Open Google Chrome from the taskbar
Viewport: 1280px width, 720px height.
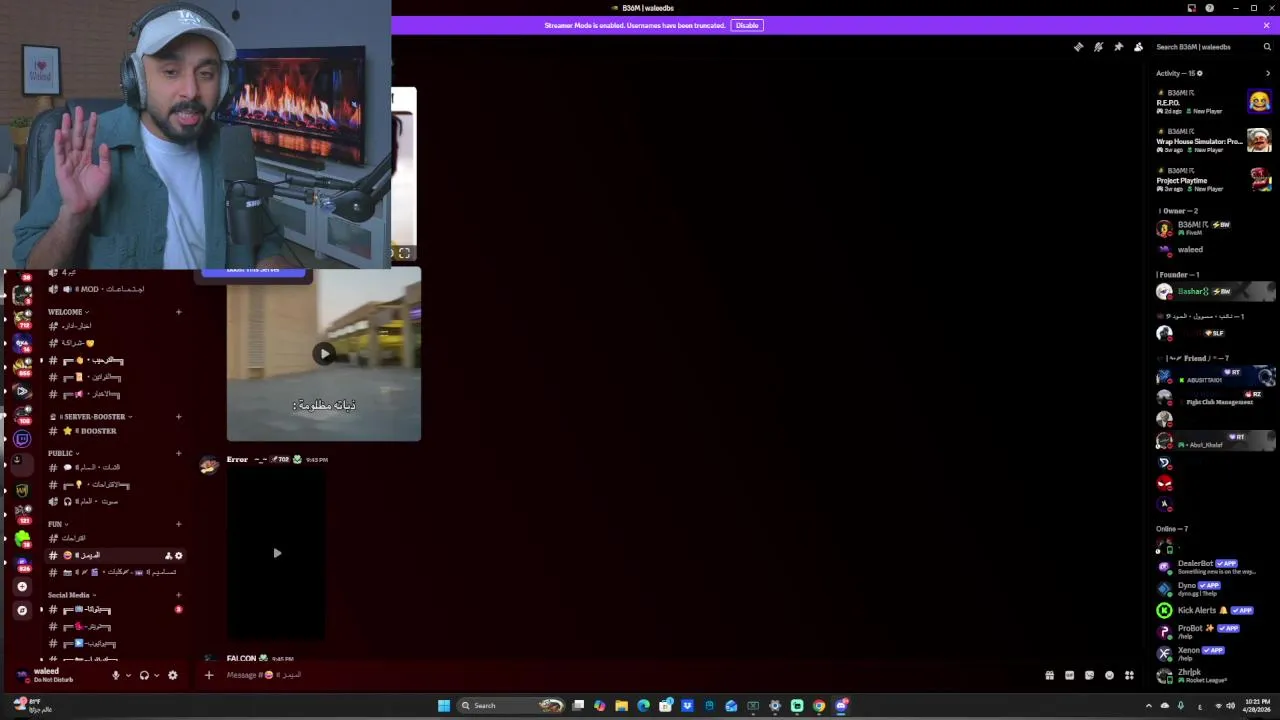coord(819,706)
